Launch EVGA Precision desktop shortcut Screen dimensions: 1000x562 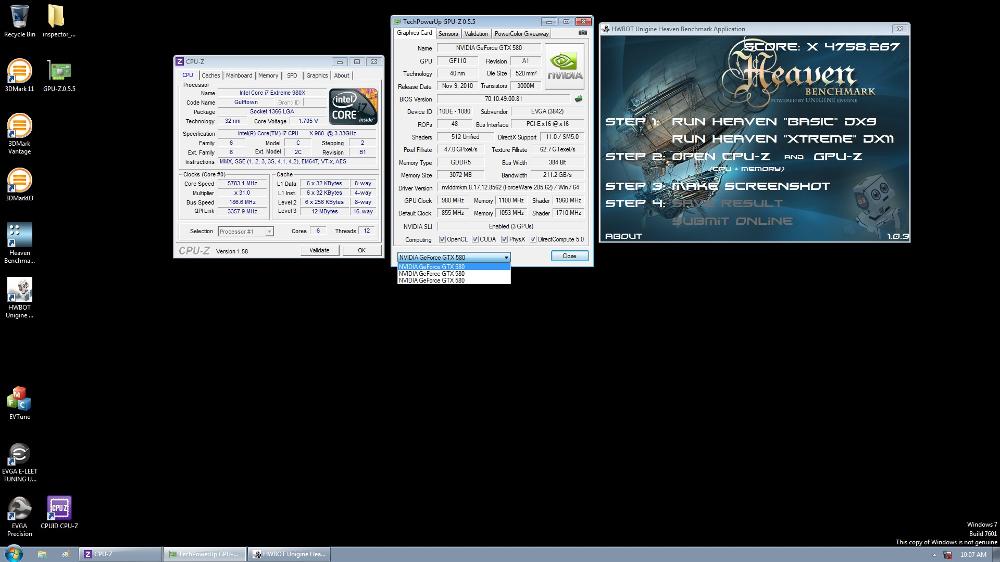pyautogui.click(x=19, y=517)
